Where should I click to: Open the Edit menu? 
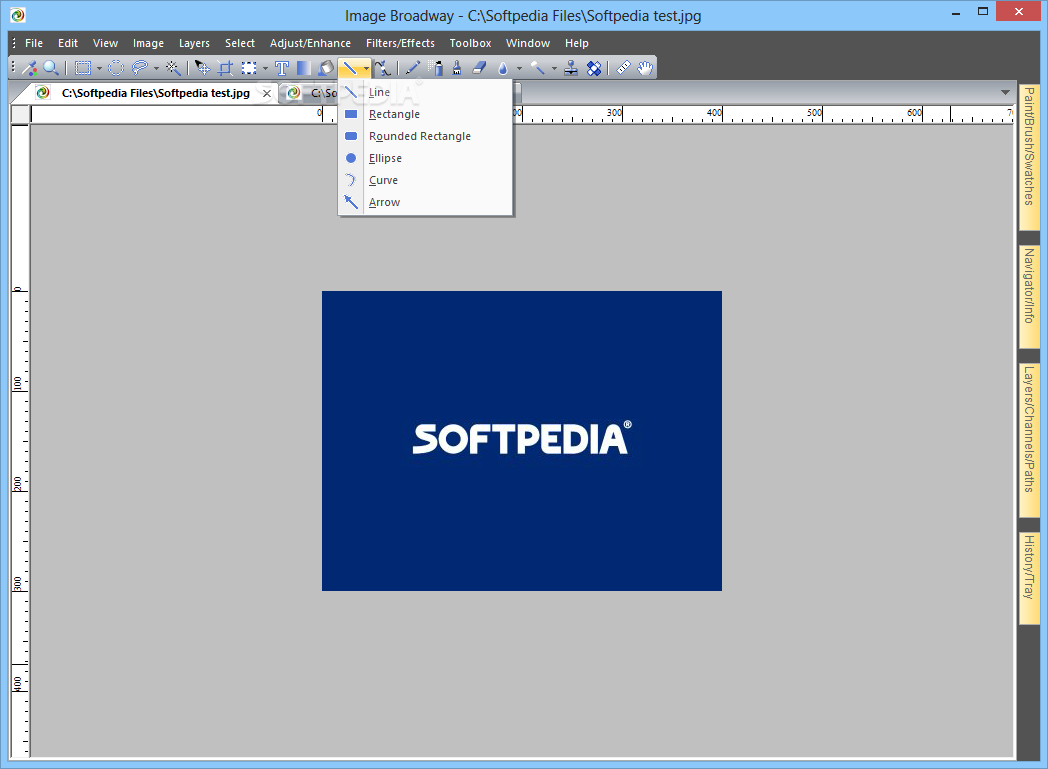pos(68,43)
